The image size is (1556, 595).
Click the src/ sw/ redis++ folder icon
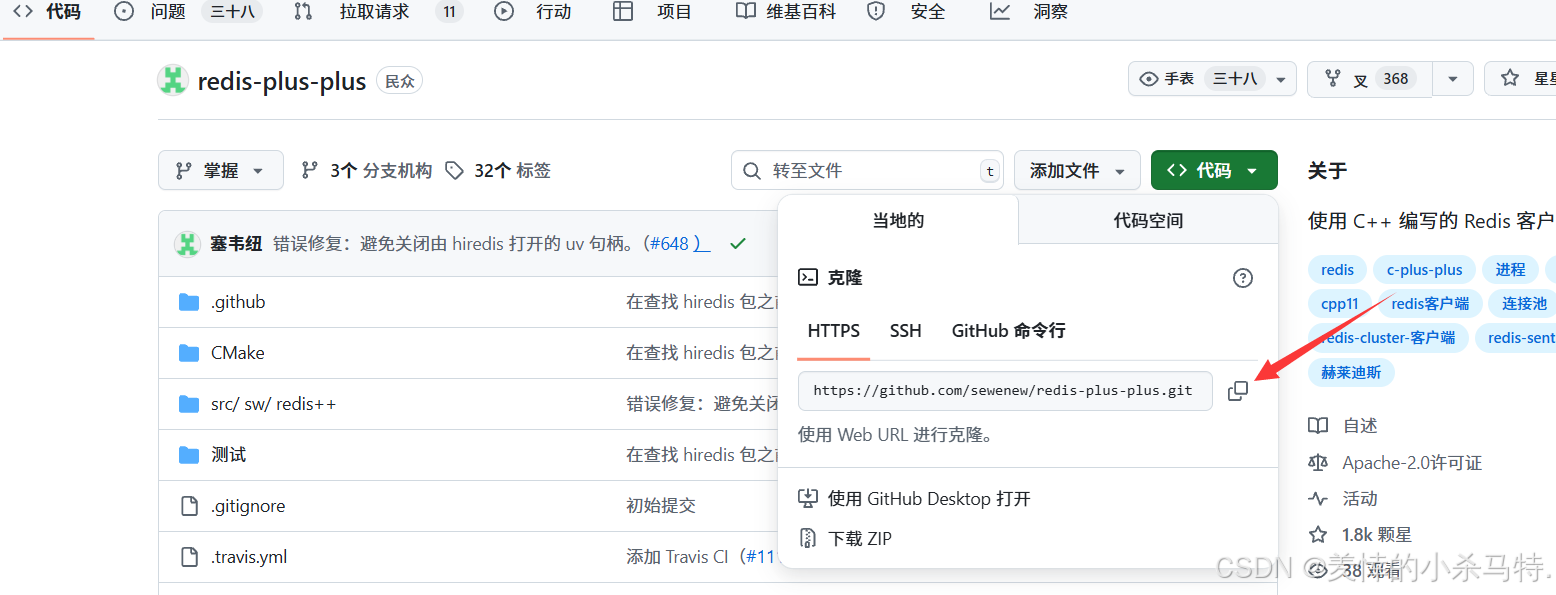pos(189,404)
